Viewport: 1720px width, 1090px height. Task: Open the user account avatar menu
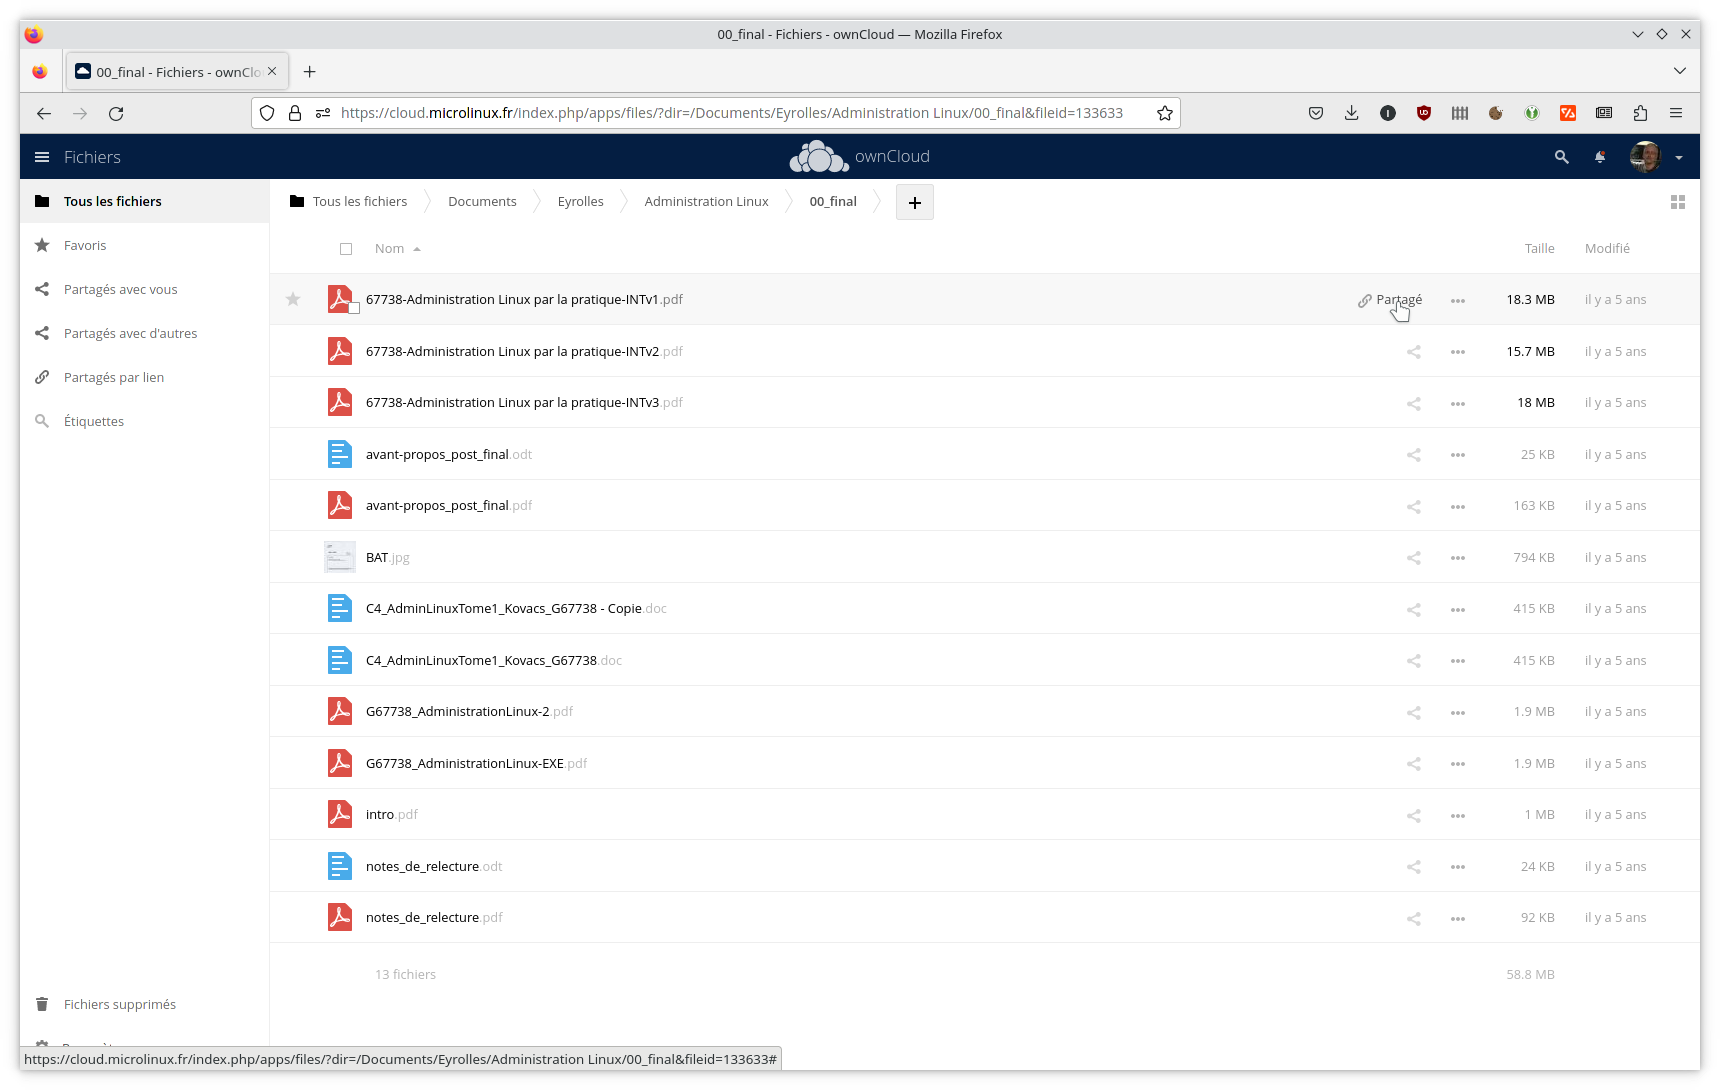pos(1648,157)
